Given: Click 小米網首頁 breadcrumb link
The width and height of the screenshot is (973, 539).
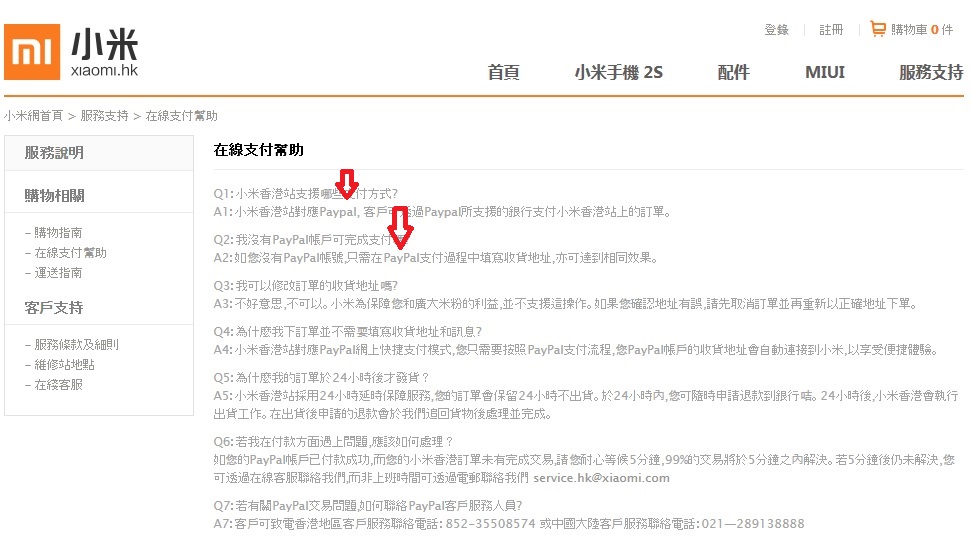Looking at the screenshot, I should pos(34,116).
